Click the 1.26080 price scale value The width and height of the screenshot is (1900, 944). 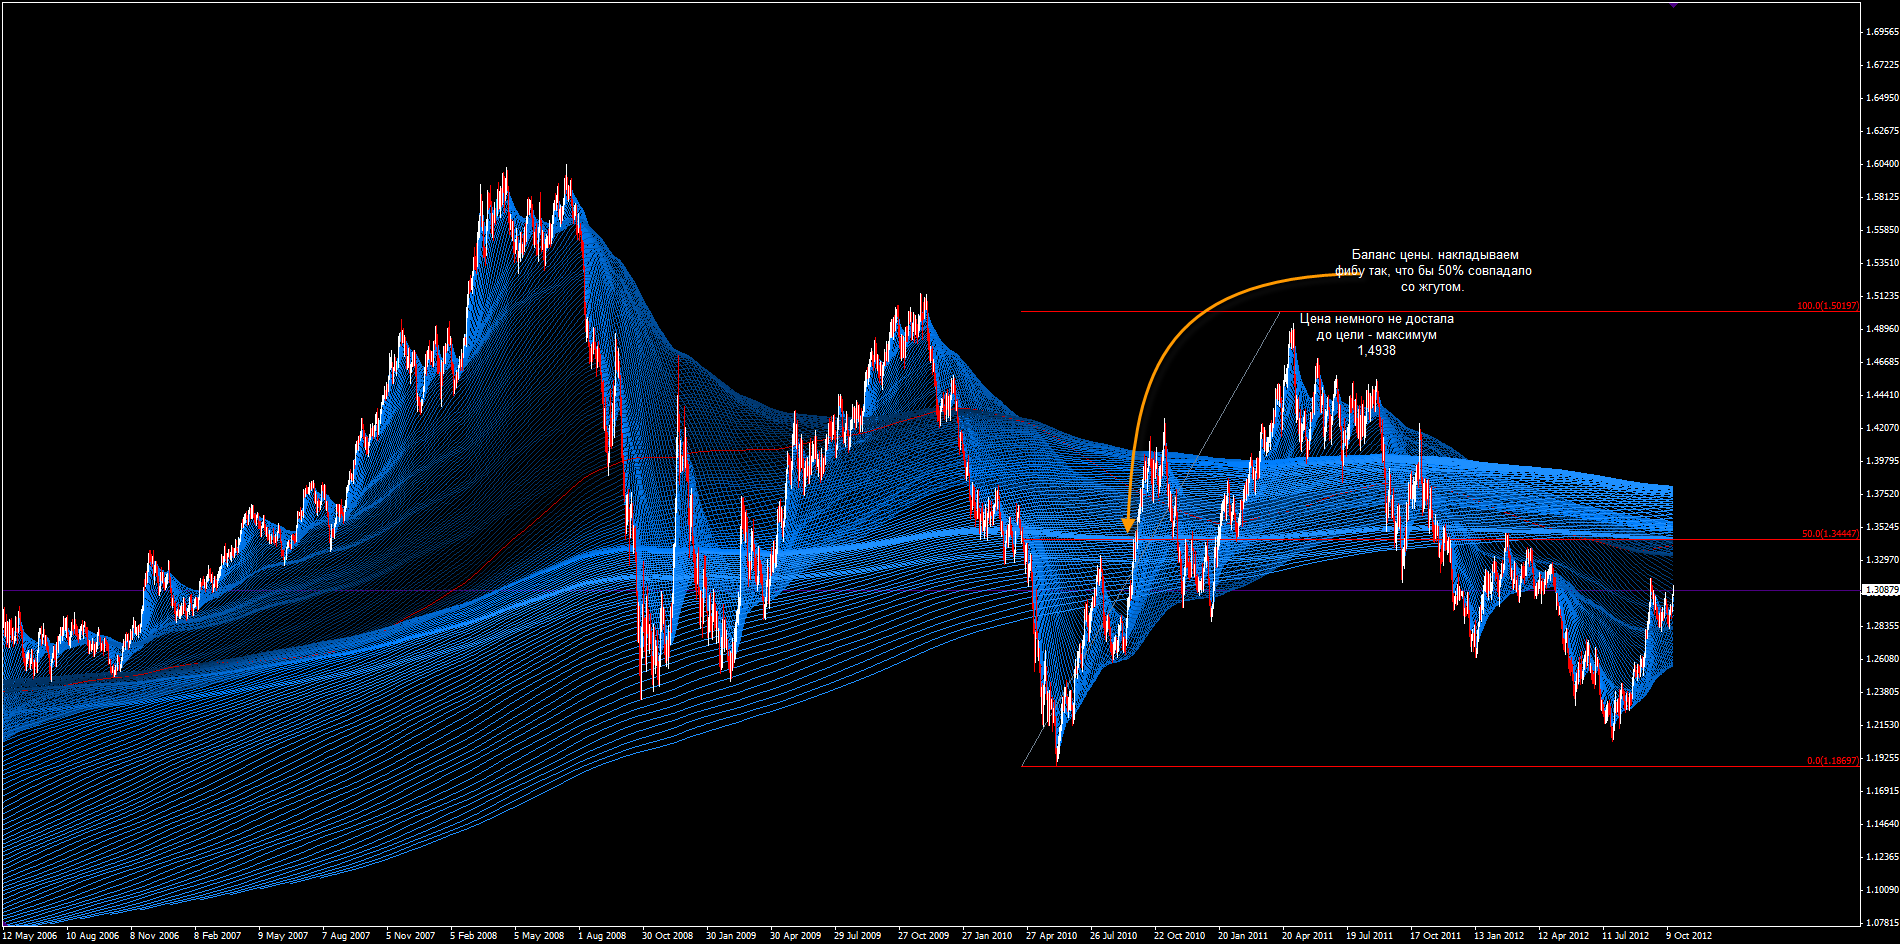tap(1882, 659)
